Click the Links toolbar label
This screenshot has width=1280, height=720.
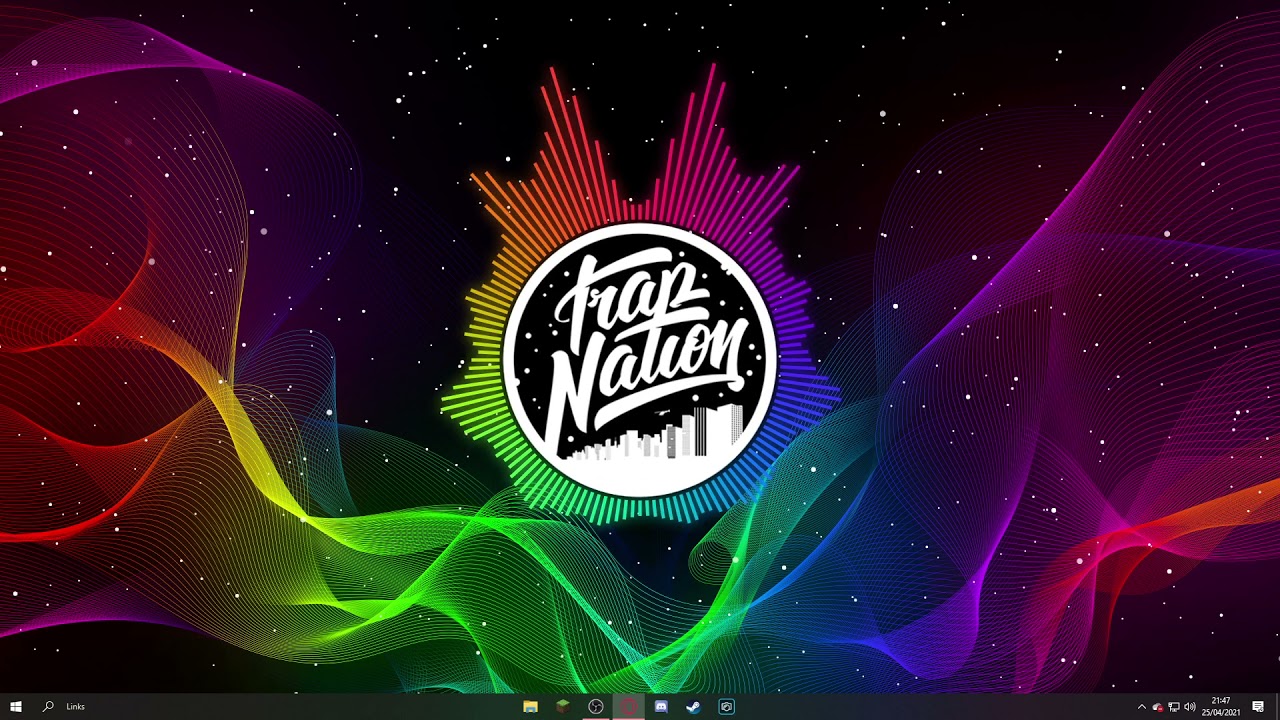pos(76,707)
